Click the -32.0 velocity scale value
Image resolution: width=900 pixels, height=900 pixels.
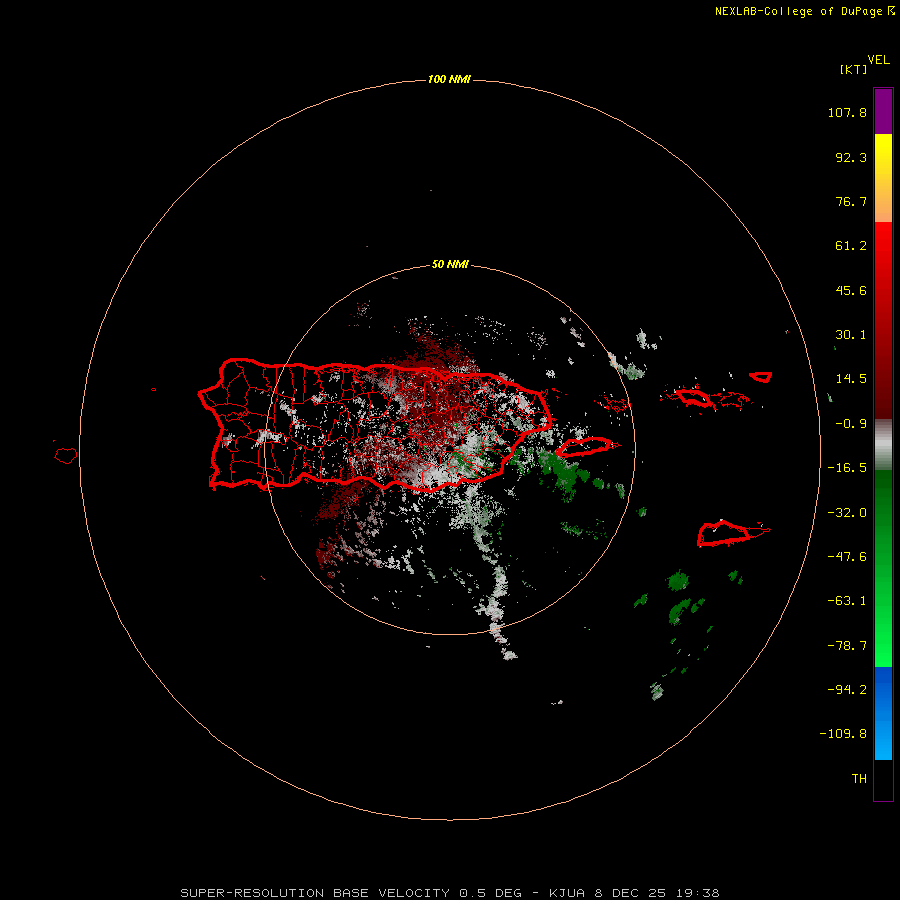pyautogui.click(x=847, y=513)
